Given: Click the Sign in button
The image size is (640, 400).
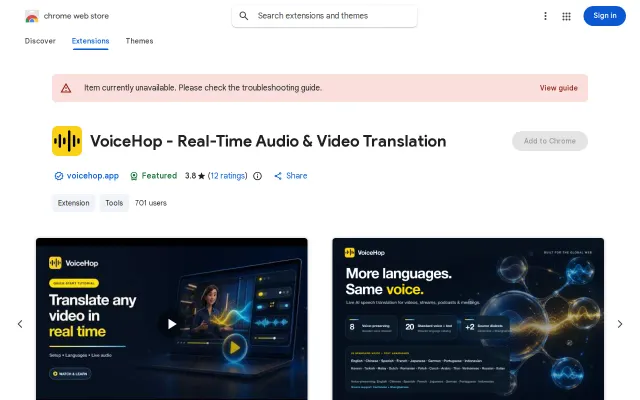Looking at the screenshot, I should (x=604, y=16).
